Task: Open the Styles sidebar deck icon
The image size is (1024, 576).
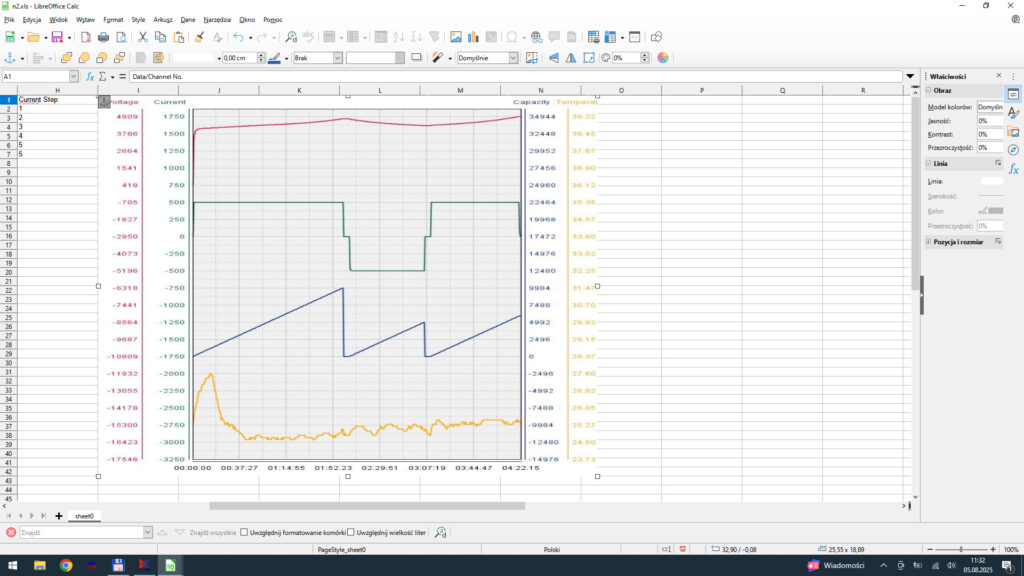Action: click(x=1013, y=113)
